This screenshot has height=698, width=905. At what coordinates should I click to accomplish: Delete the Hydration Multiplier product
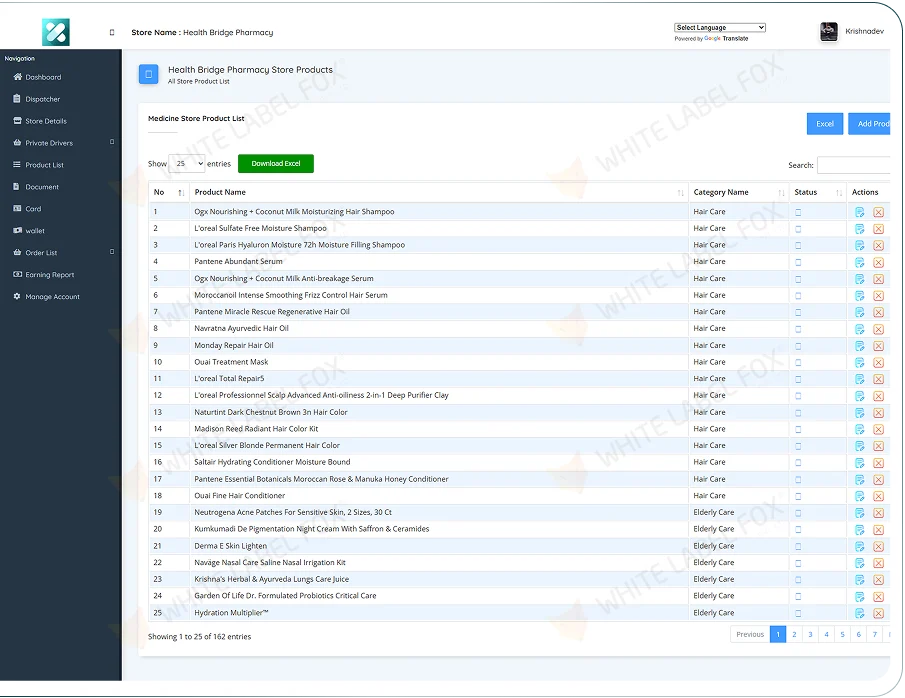tap(878, 614)
